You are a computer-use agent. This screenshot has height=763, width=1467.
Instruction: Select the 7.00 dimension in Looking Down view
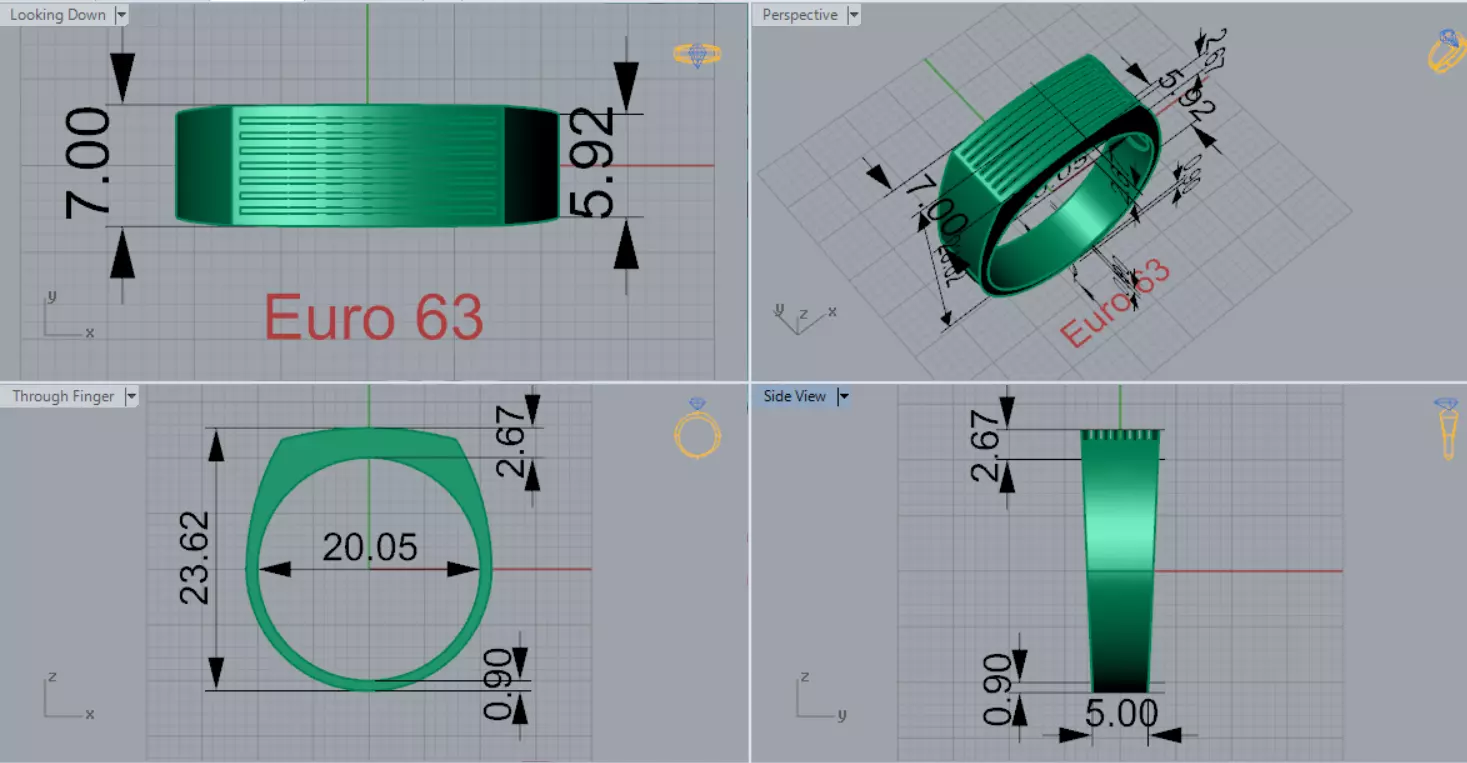coord(88,164)
